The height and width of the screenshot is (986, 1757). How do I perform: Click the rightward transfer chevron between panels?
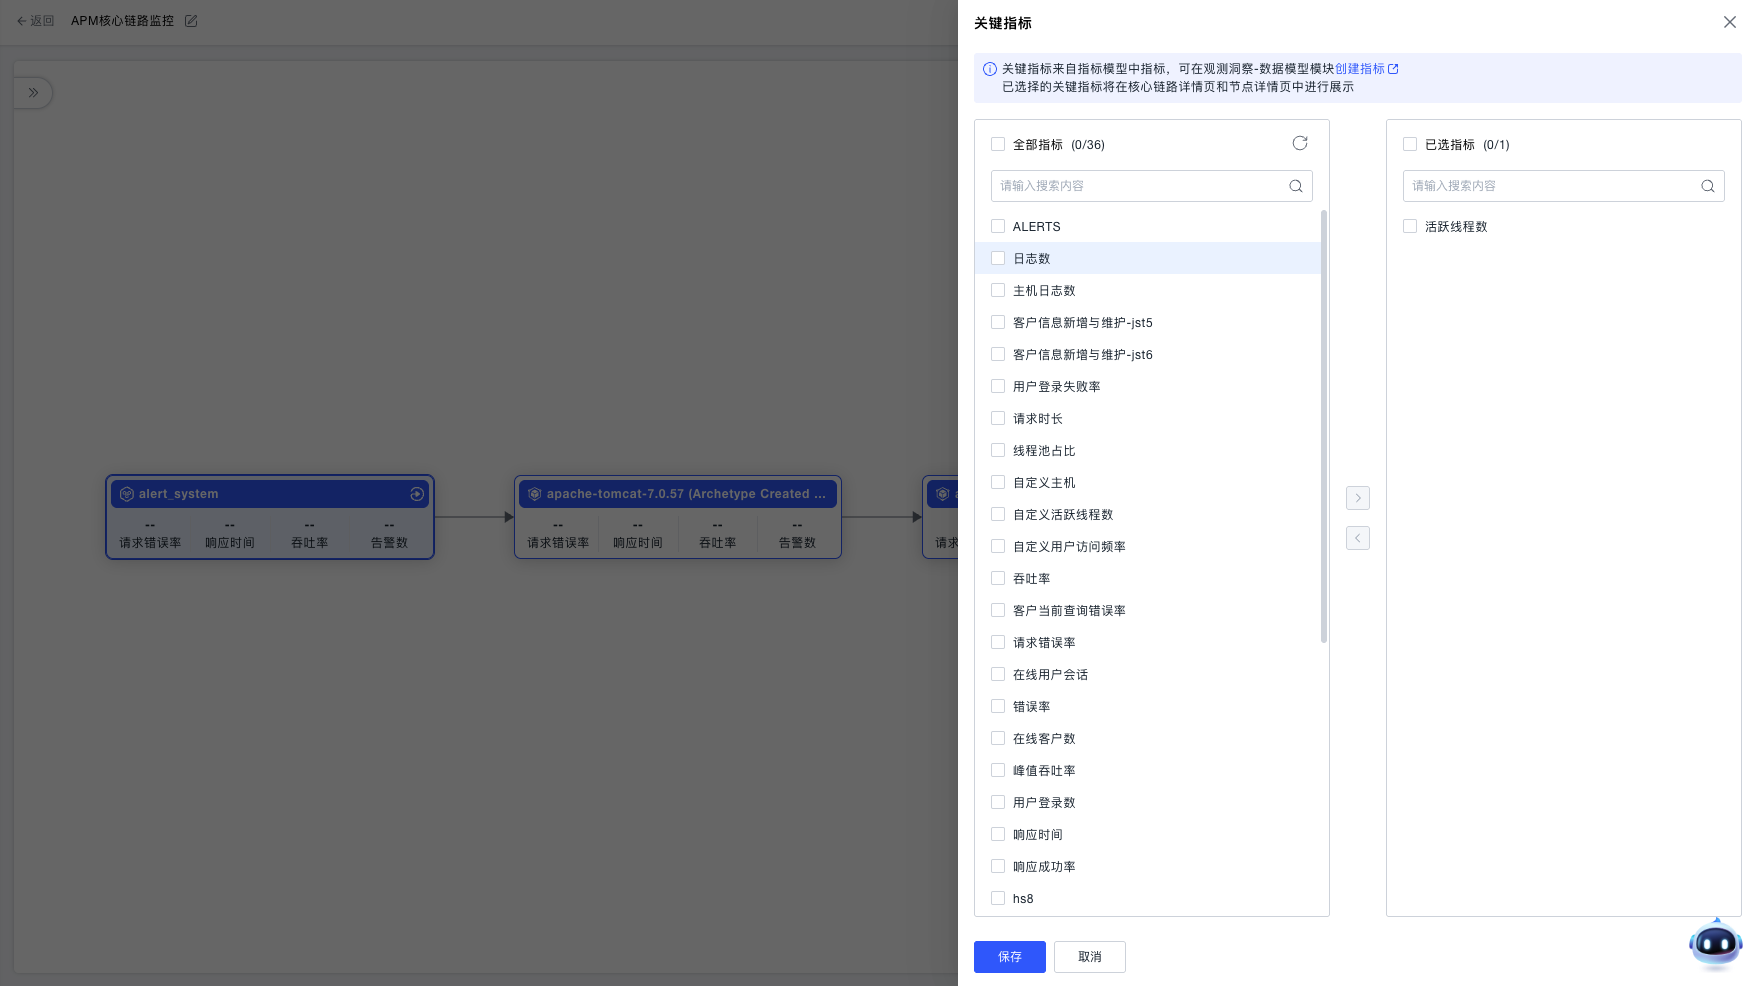pyautogui.click(x=1357, y=498)
